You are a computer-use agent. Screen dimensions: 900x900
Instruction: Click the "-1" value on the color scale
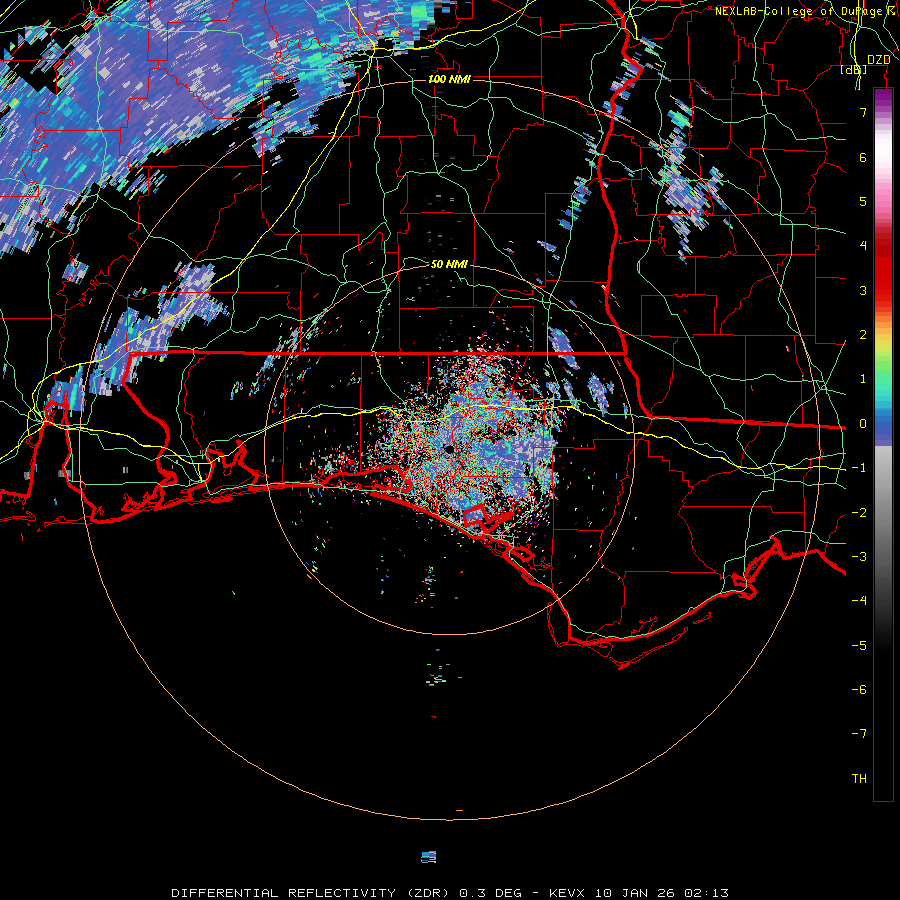(x=859, y=468)
